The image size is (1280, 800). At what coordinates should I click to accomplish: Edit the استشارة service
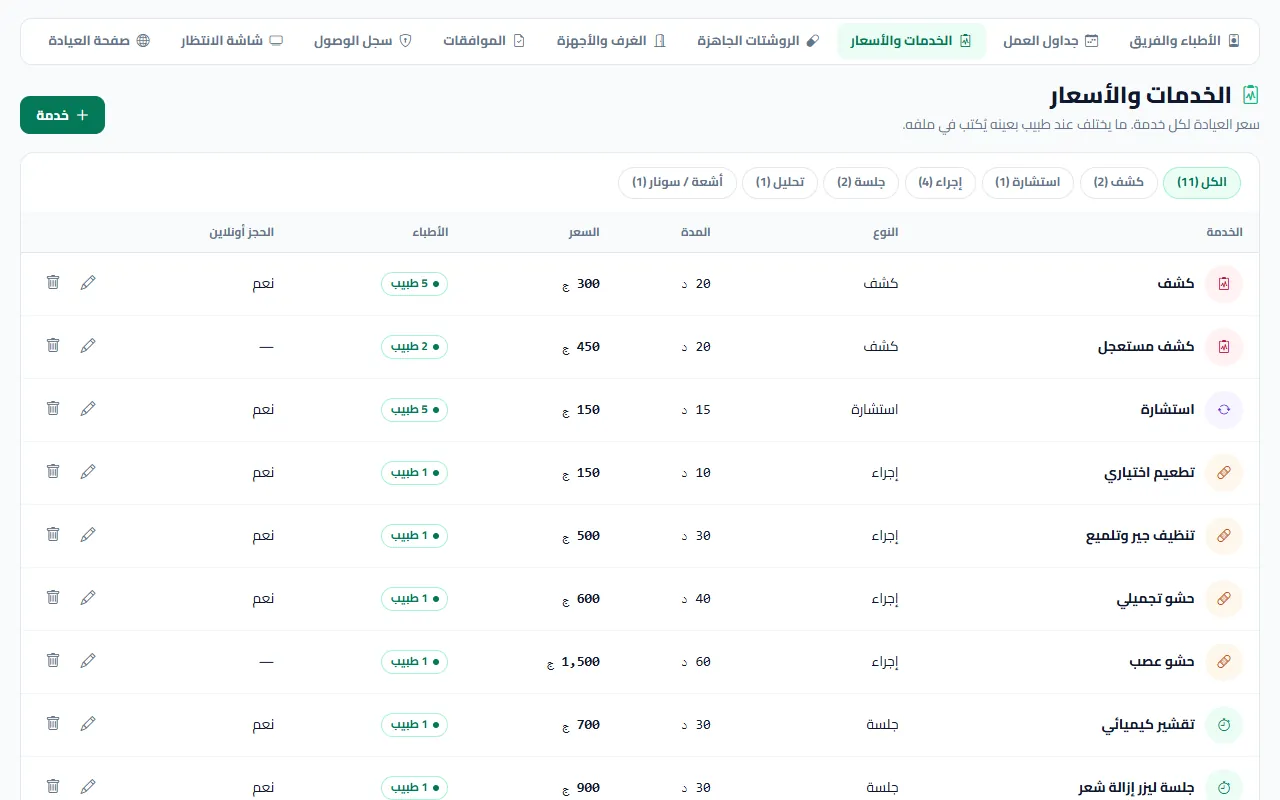coord(88,409)
